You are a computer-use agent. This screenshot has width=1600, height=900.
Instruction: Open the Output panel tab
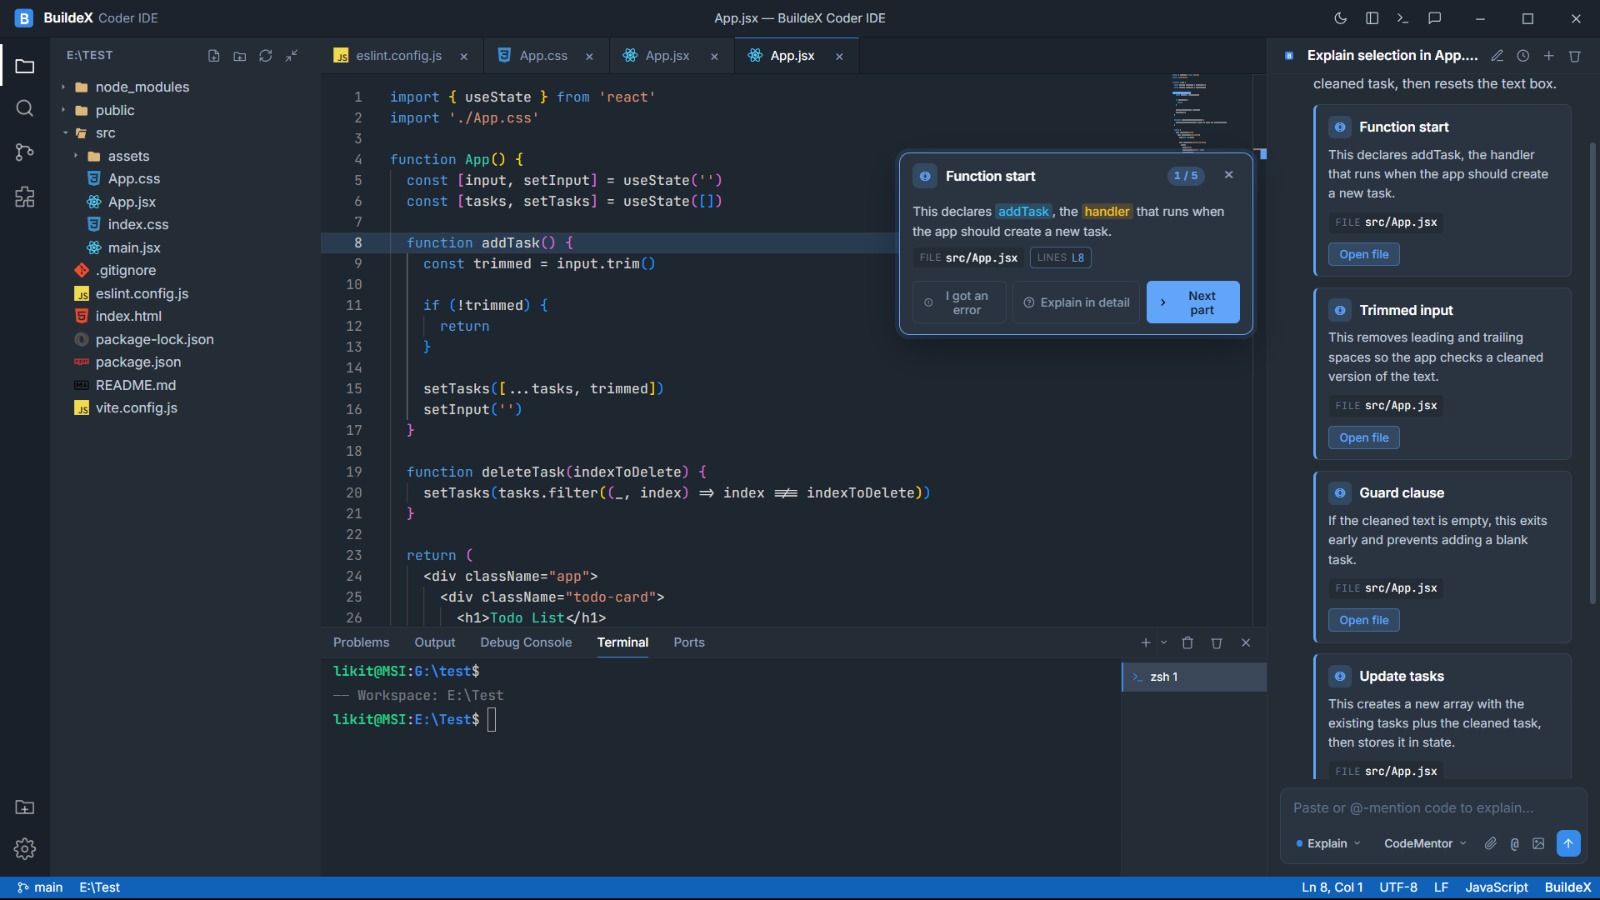(x=435, y=643)
